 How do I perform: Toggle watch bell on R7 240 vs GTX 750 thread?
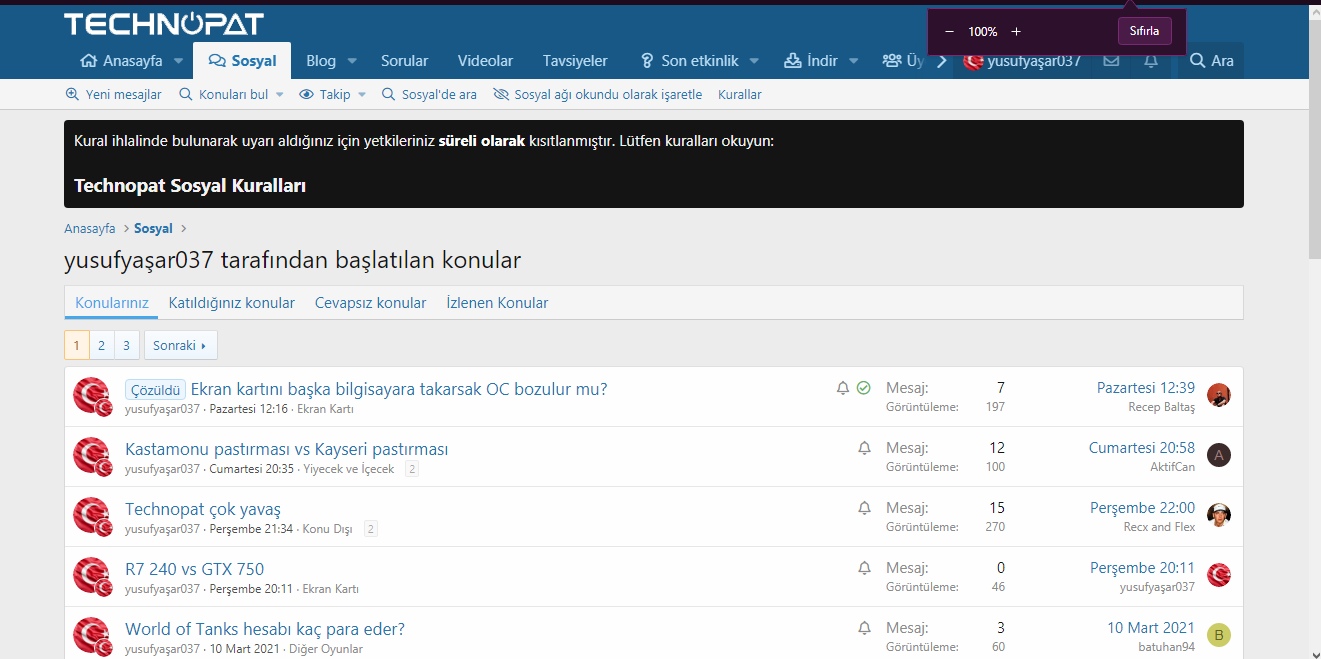(x=864, y=568)
